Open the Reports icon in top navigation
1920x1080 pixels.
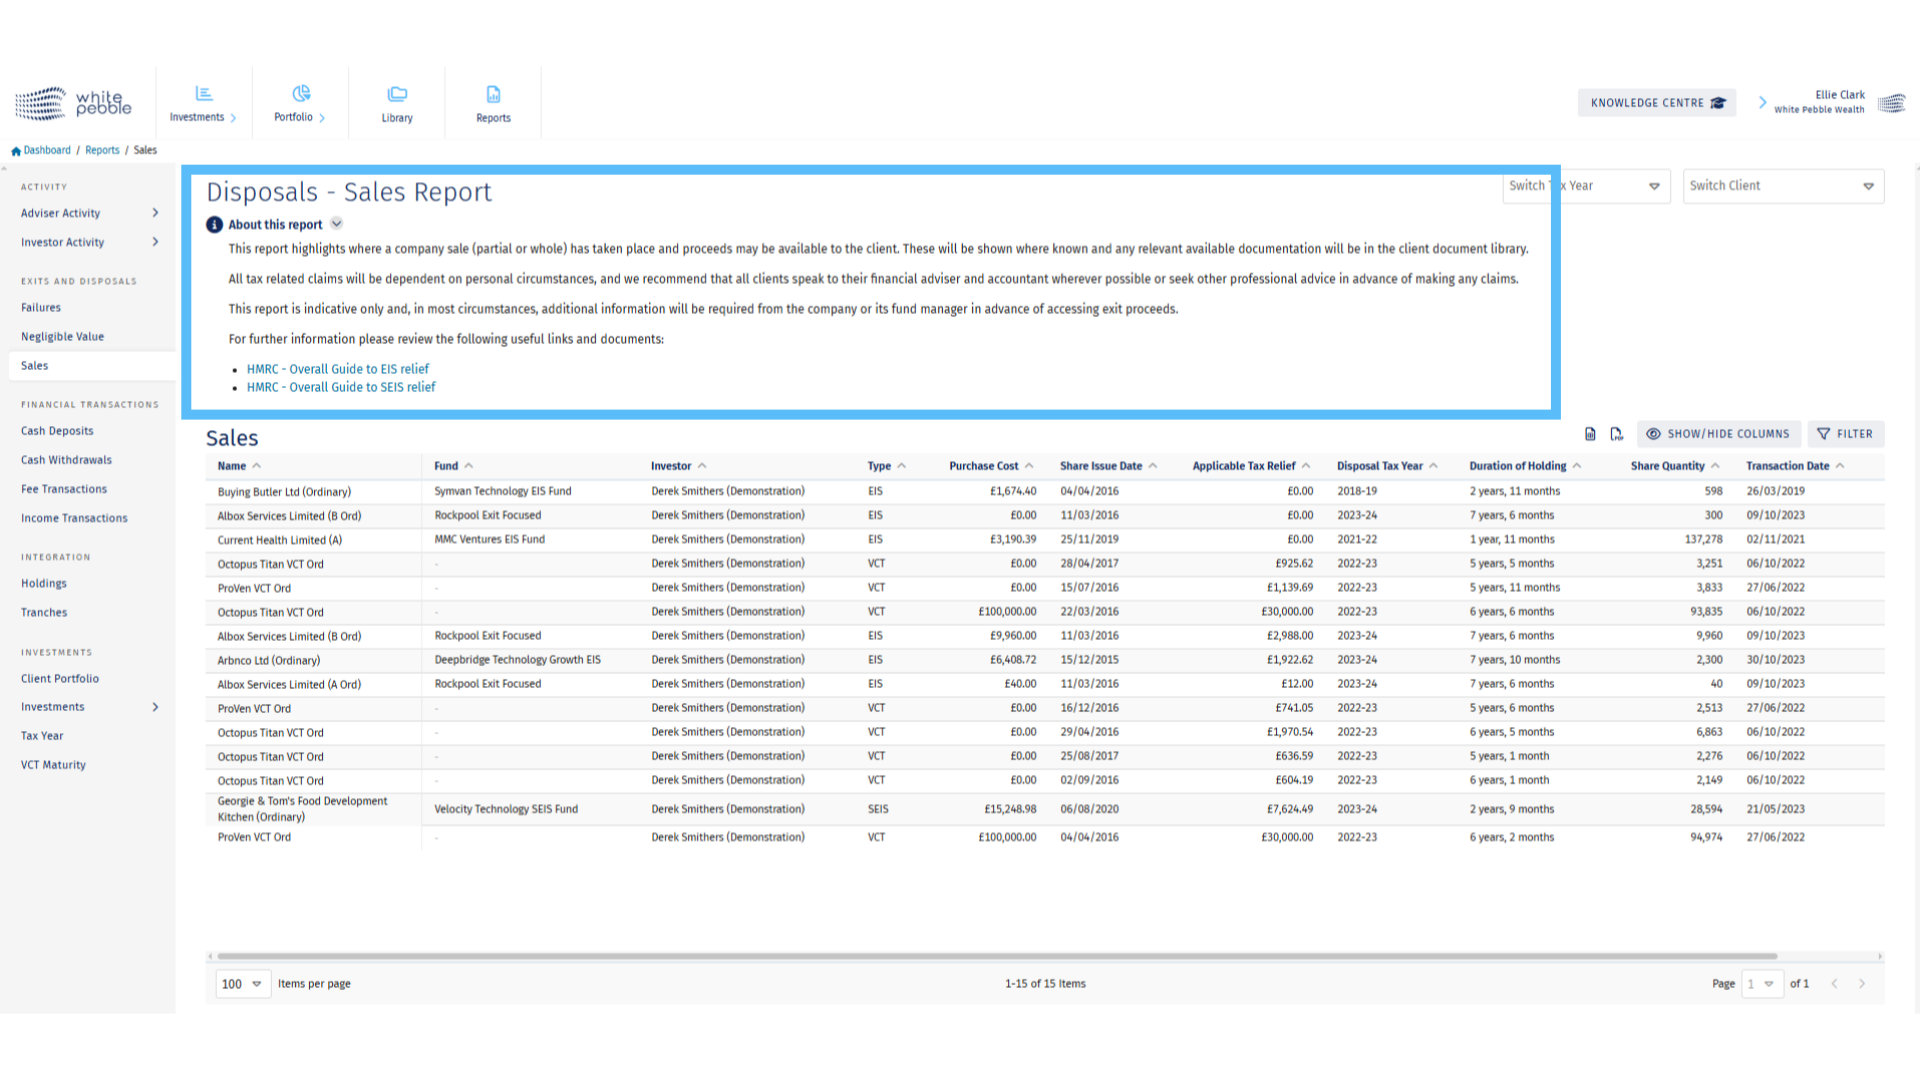pyautogui.click(x=493, y=94)
